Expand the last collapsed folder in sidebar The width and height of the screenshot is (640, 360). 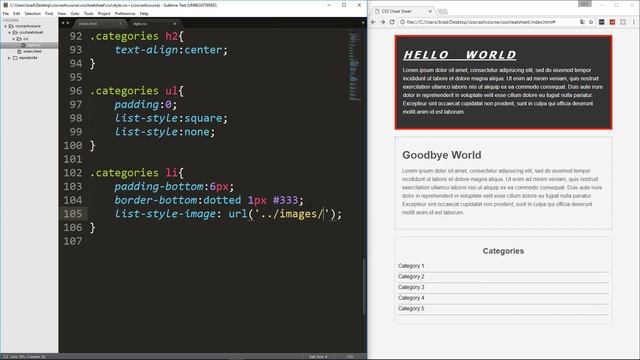9,58
